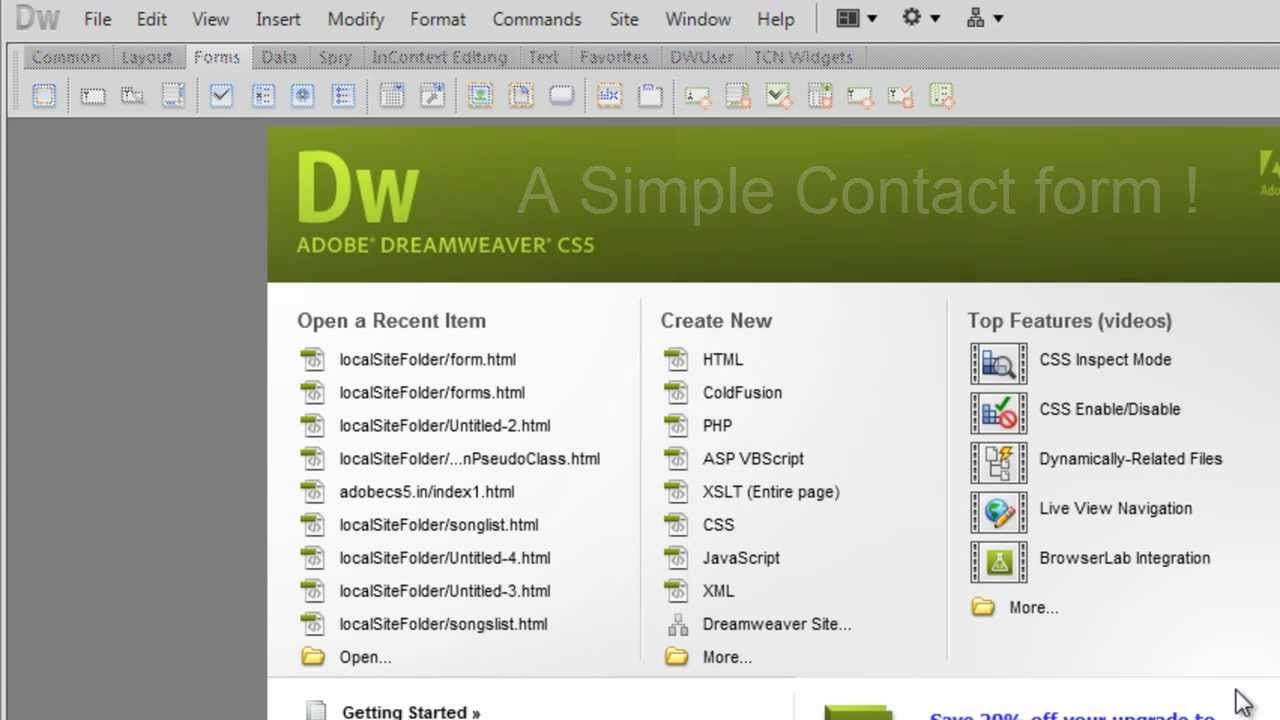Insert Spry Validation Textarea
The width and height of the screenshot is (1280, 720).
click(738, 96)
